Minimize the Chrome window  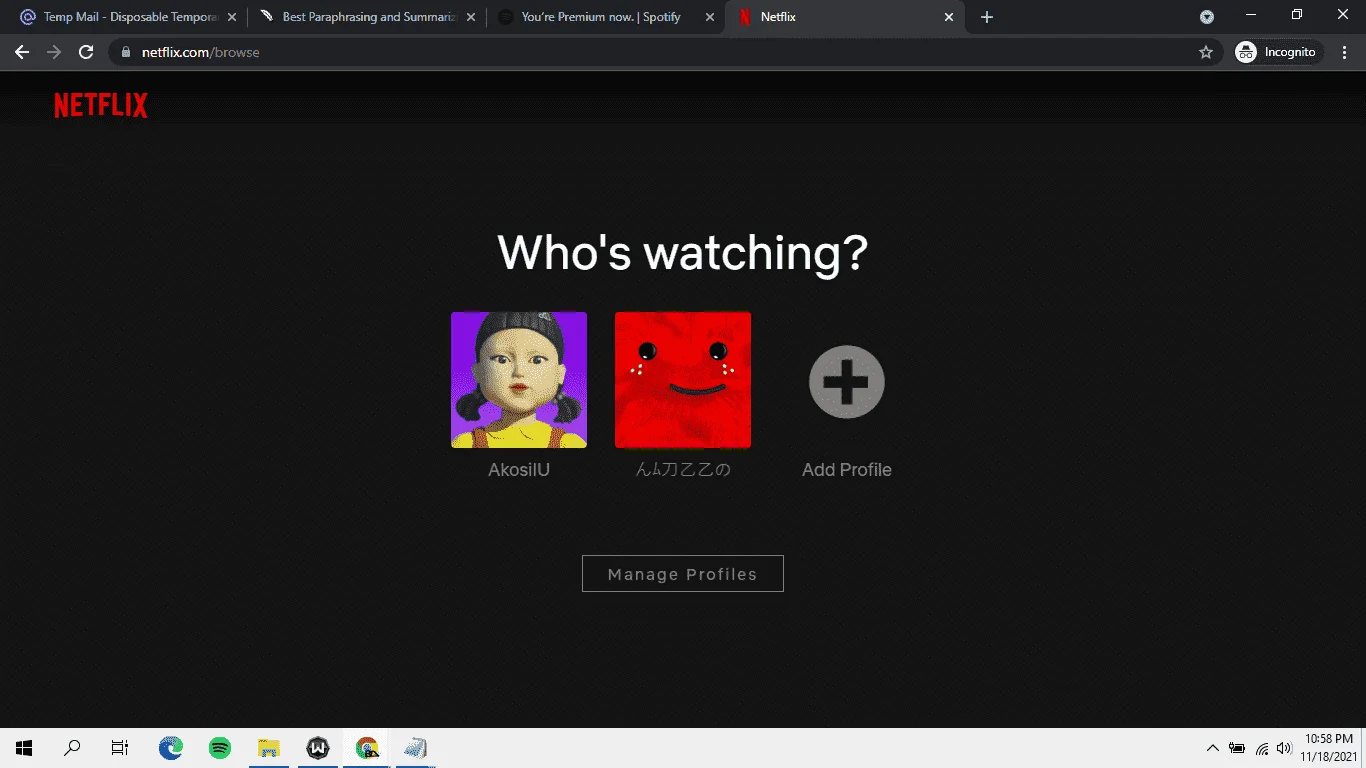1251,15
